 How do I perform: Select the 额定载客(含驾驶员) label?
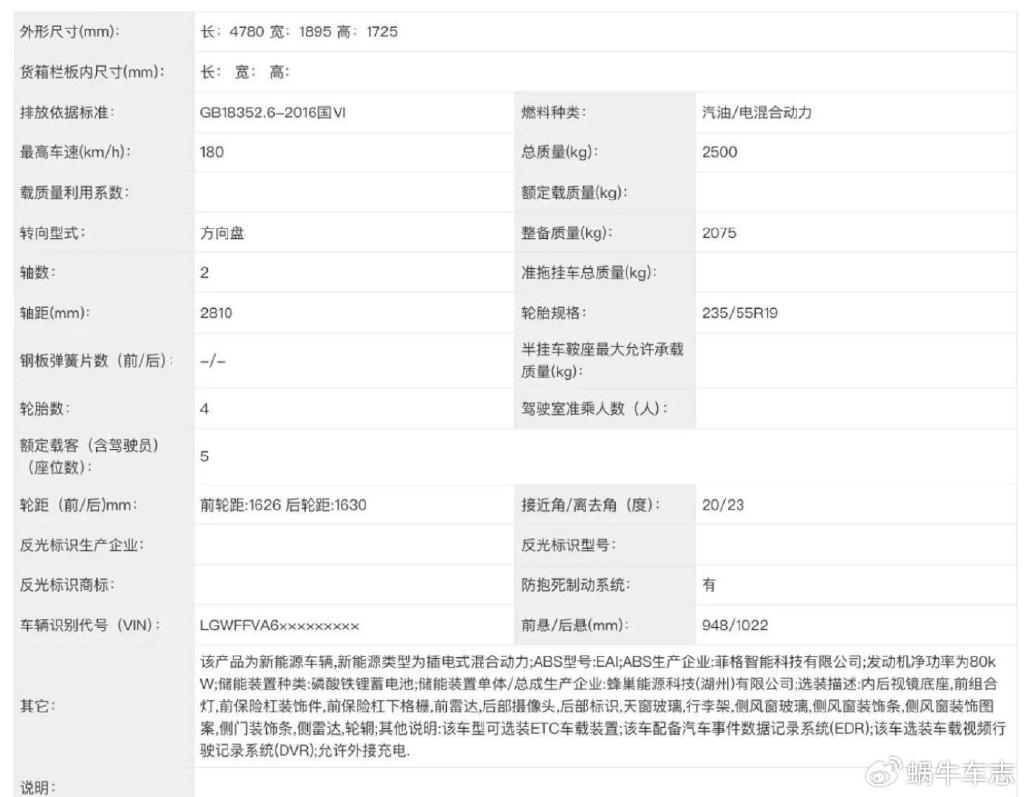pyautogui.click(x=89, y=456)
